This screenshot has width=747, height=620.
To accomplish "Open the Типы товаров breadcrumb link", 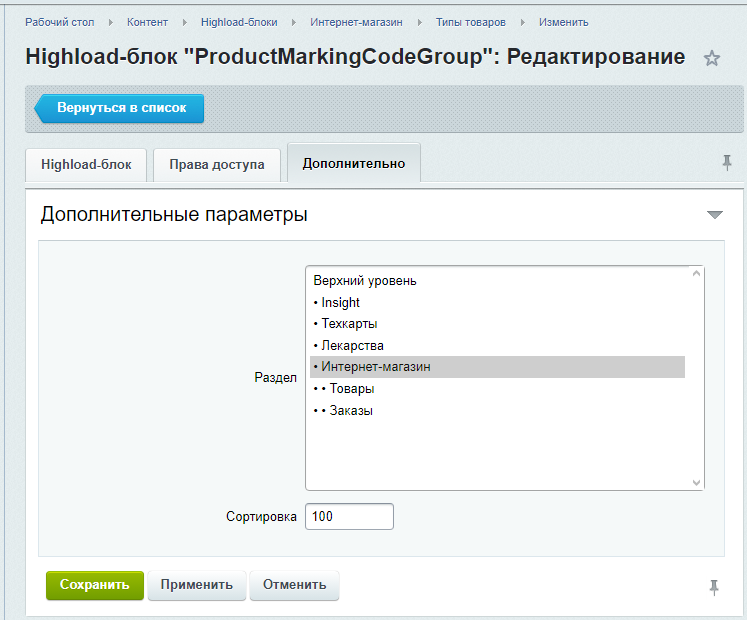I will click(x=471, y=22).
